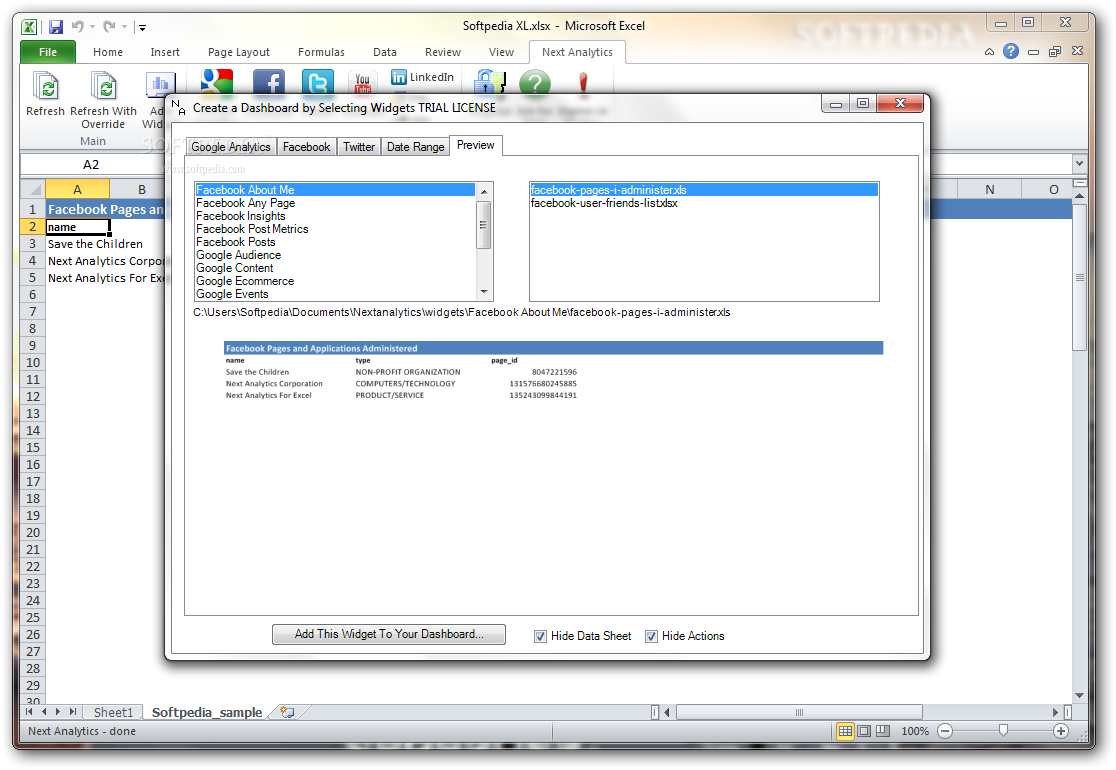Toggle the Hide Data Sheet checkbox
1116x770 pixels.
540,636
